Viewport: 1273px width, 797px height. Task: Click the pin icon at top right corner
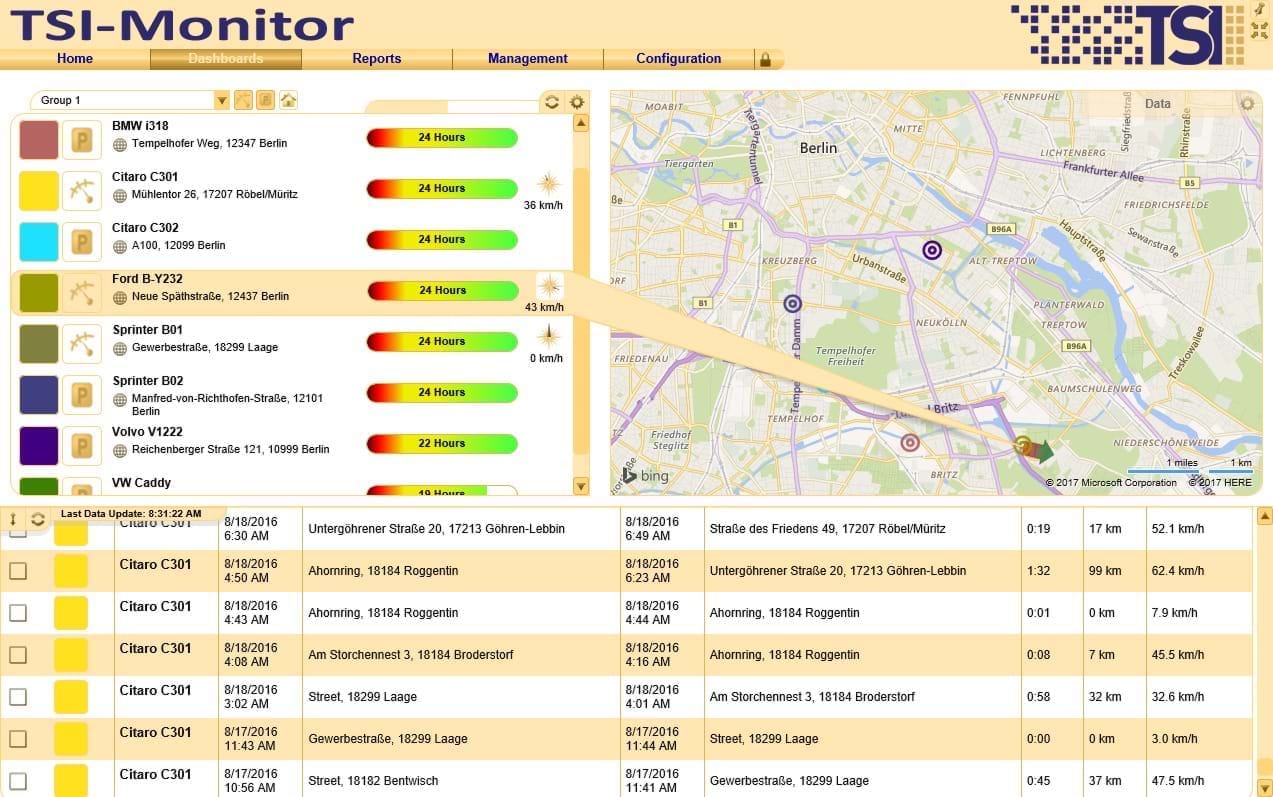pyautogui.click(x=1259, y=9)
